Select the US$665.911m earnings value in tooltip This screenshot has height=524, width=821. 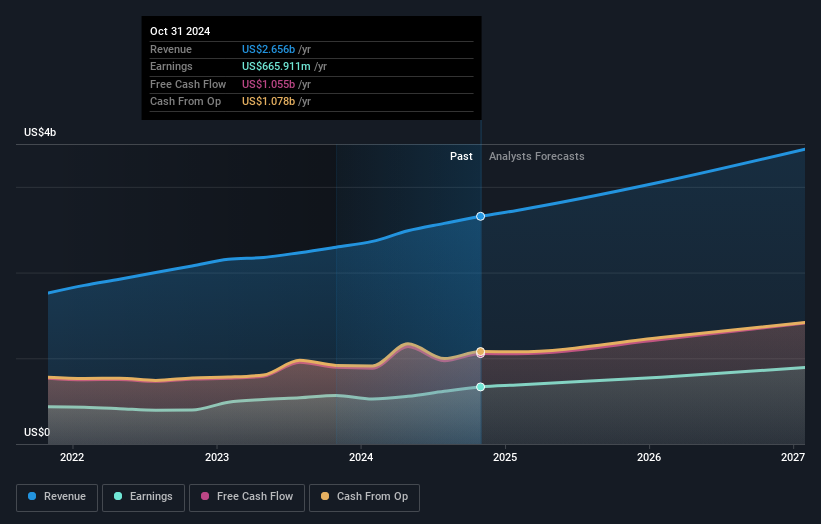click(x=276, y=66)
